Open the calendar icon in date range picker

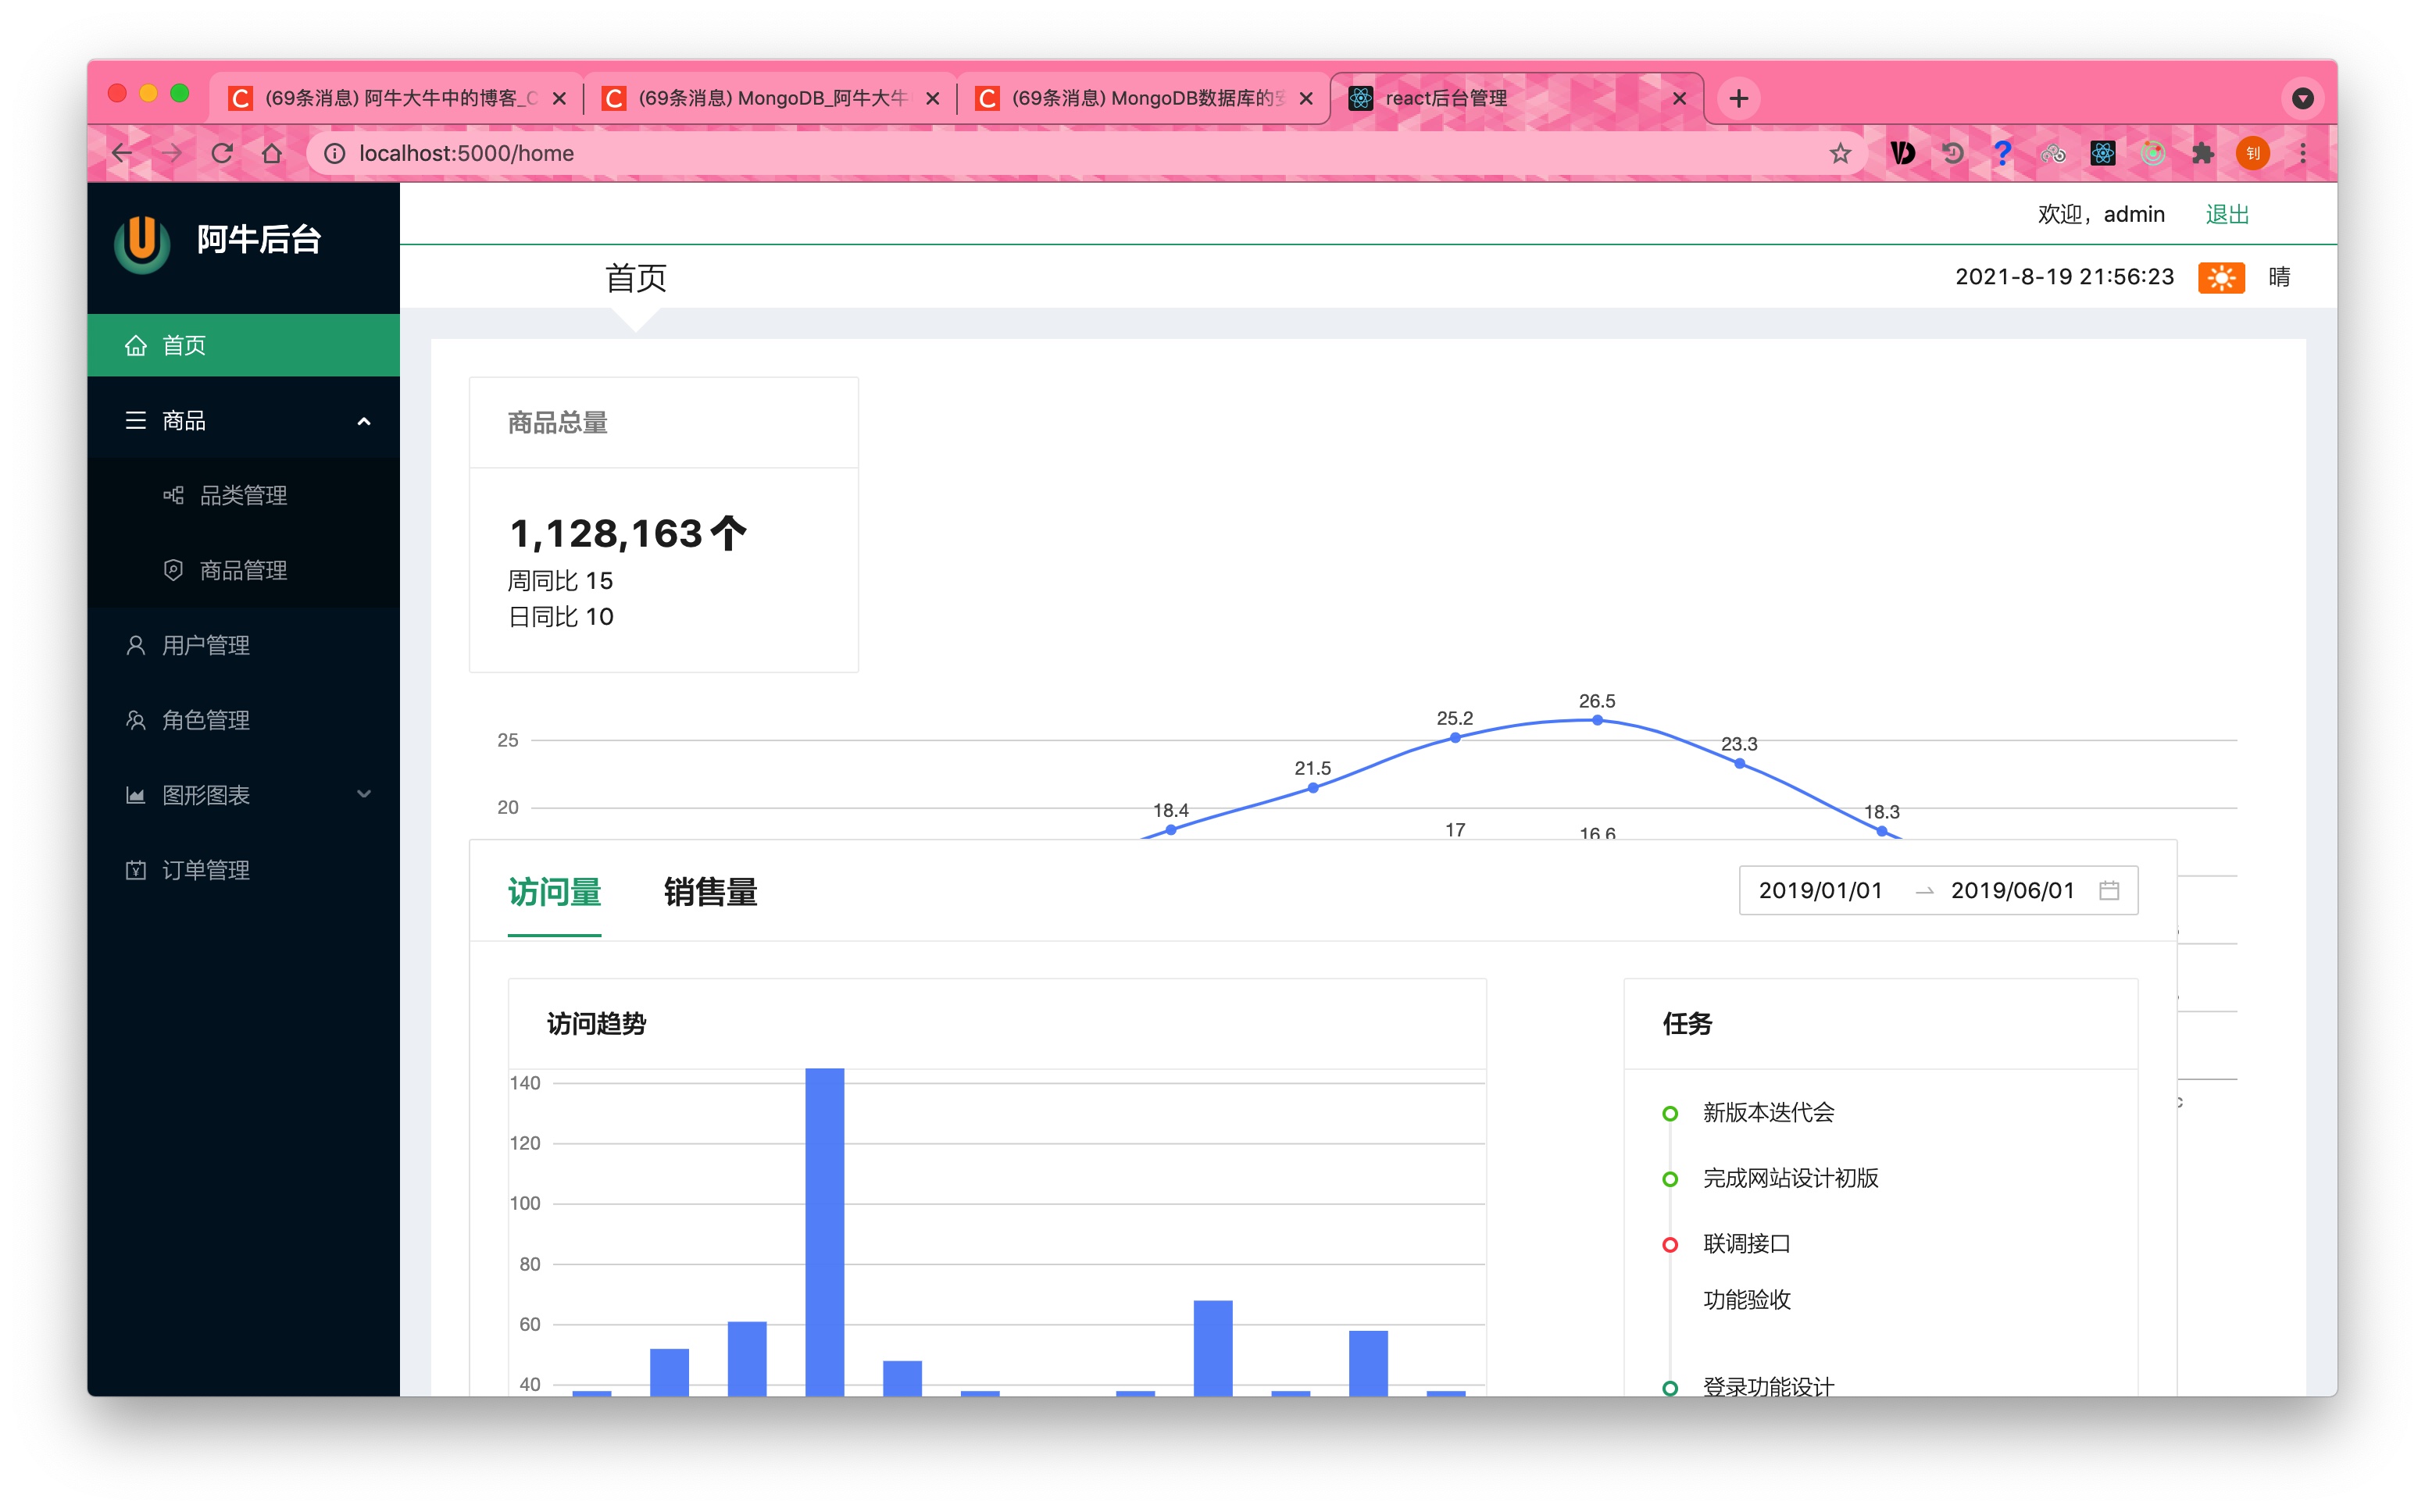2110,890
